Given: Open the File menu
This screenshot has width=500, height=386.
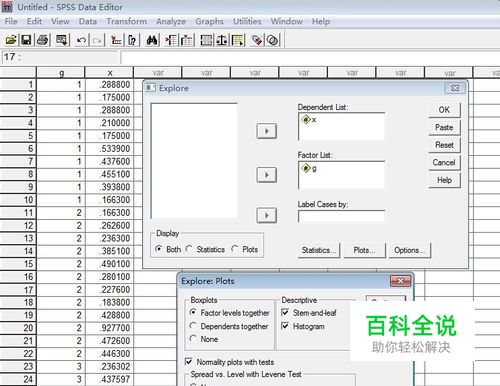Looking at the screenshot, I should click(11, 21).
